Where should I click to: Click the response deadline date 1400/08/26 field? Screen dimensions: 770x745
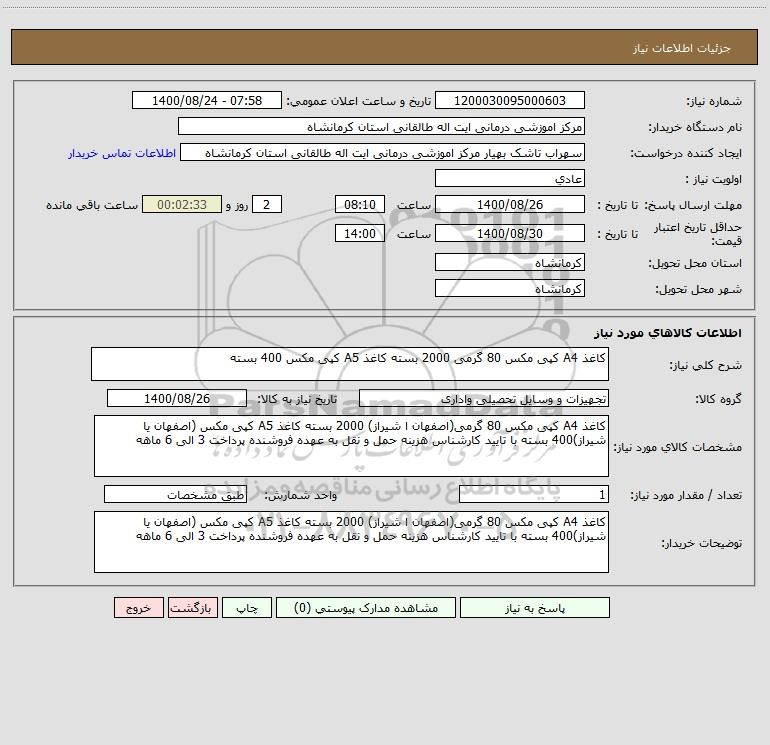510,204
